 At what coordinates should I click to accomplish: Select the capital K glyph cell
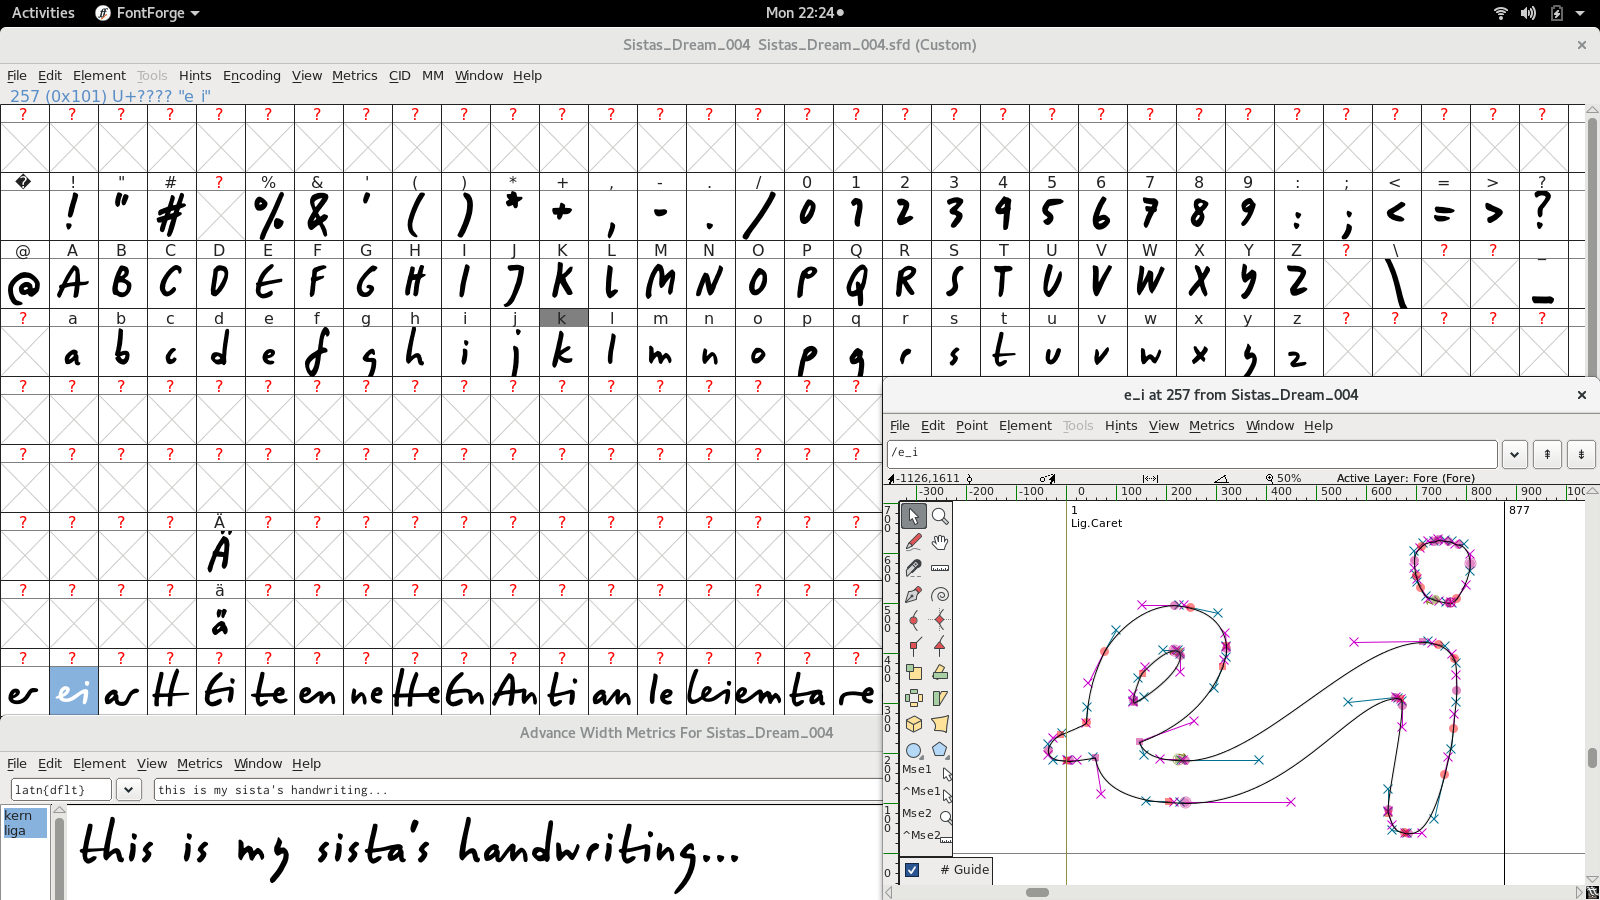(563, 283)
